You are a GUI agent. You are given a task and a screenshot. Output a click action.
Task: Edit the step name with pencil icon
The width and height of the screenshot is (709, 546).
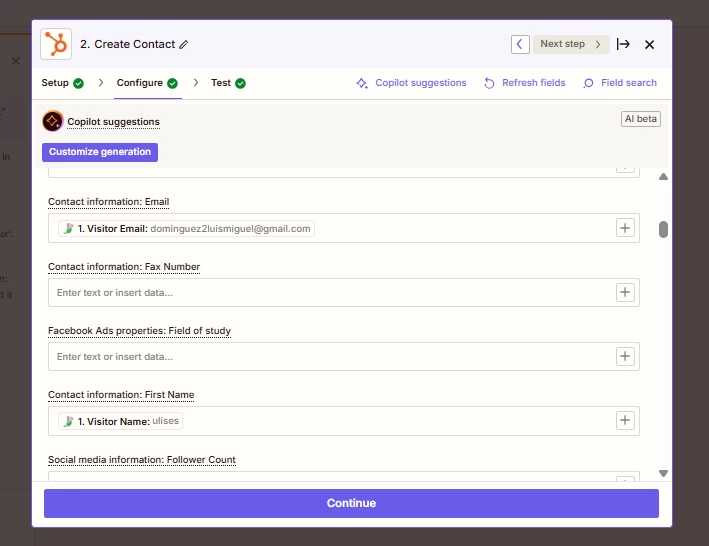184,44
